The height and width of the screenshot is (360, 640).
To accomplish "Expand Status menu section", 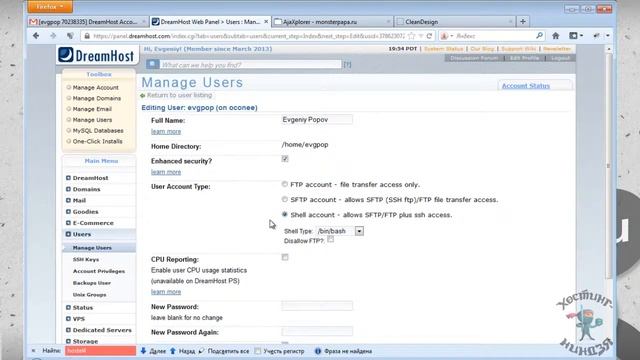I will (68, 308).
